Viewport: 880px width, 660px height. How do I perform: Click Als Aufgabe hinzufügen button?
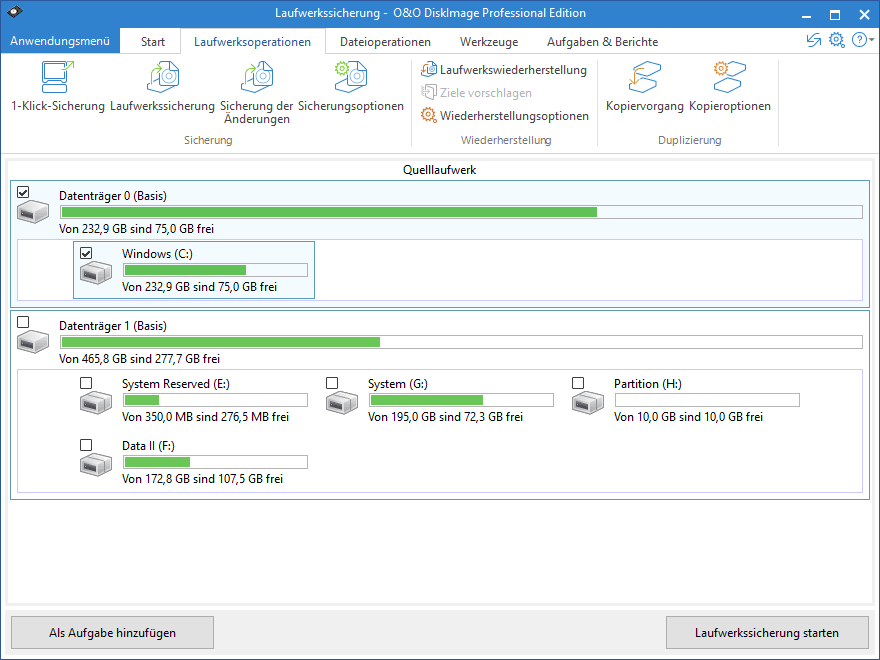[112, 632]
